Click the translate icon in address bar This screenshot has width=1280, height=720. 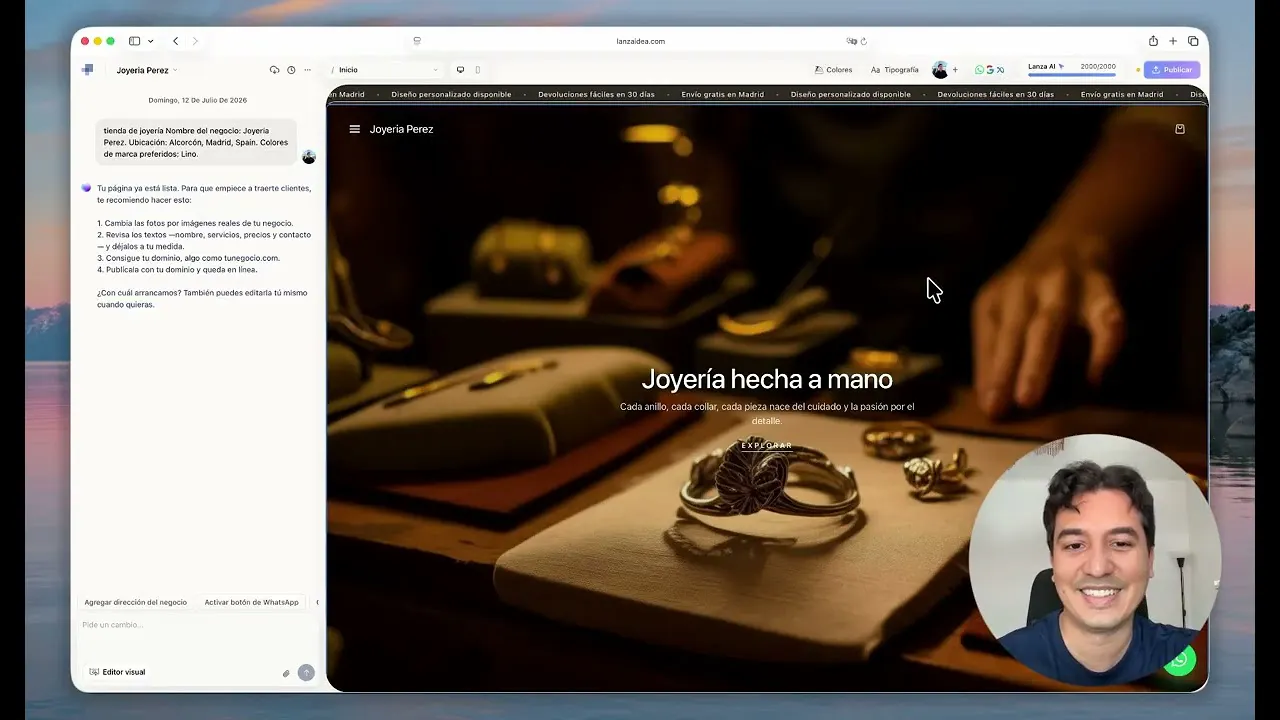(x=851, y=41)
